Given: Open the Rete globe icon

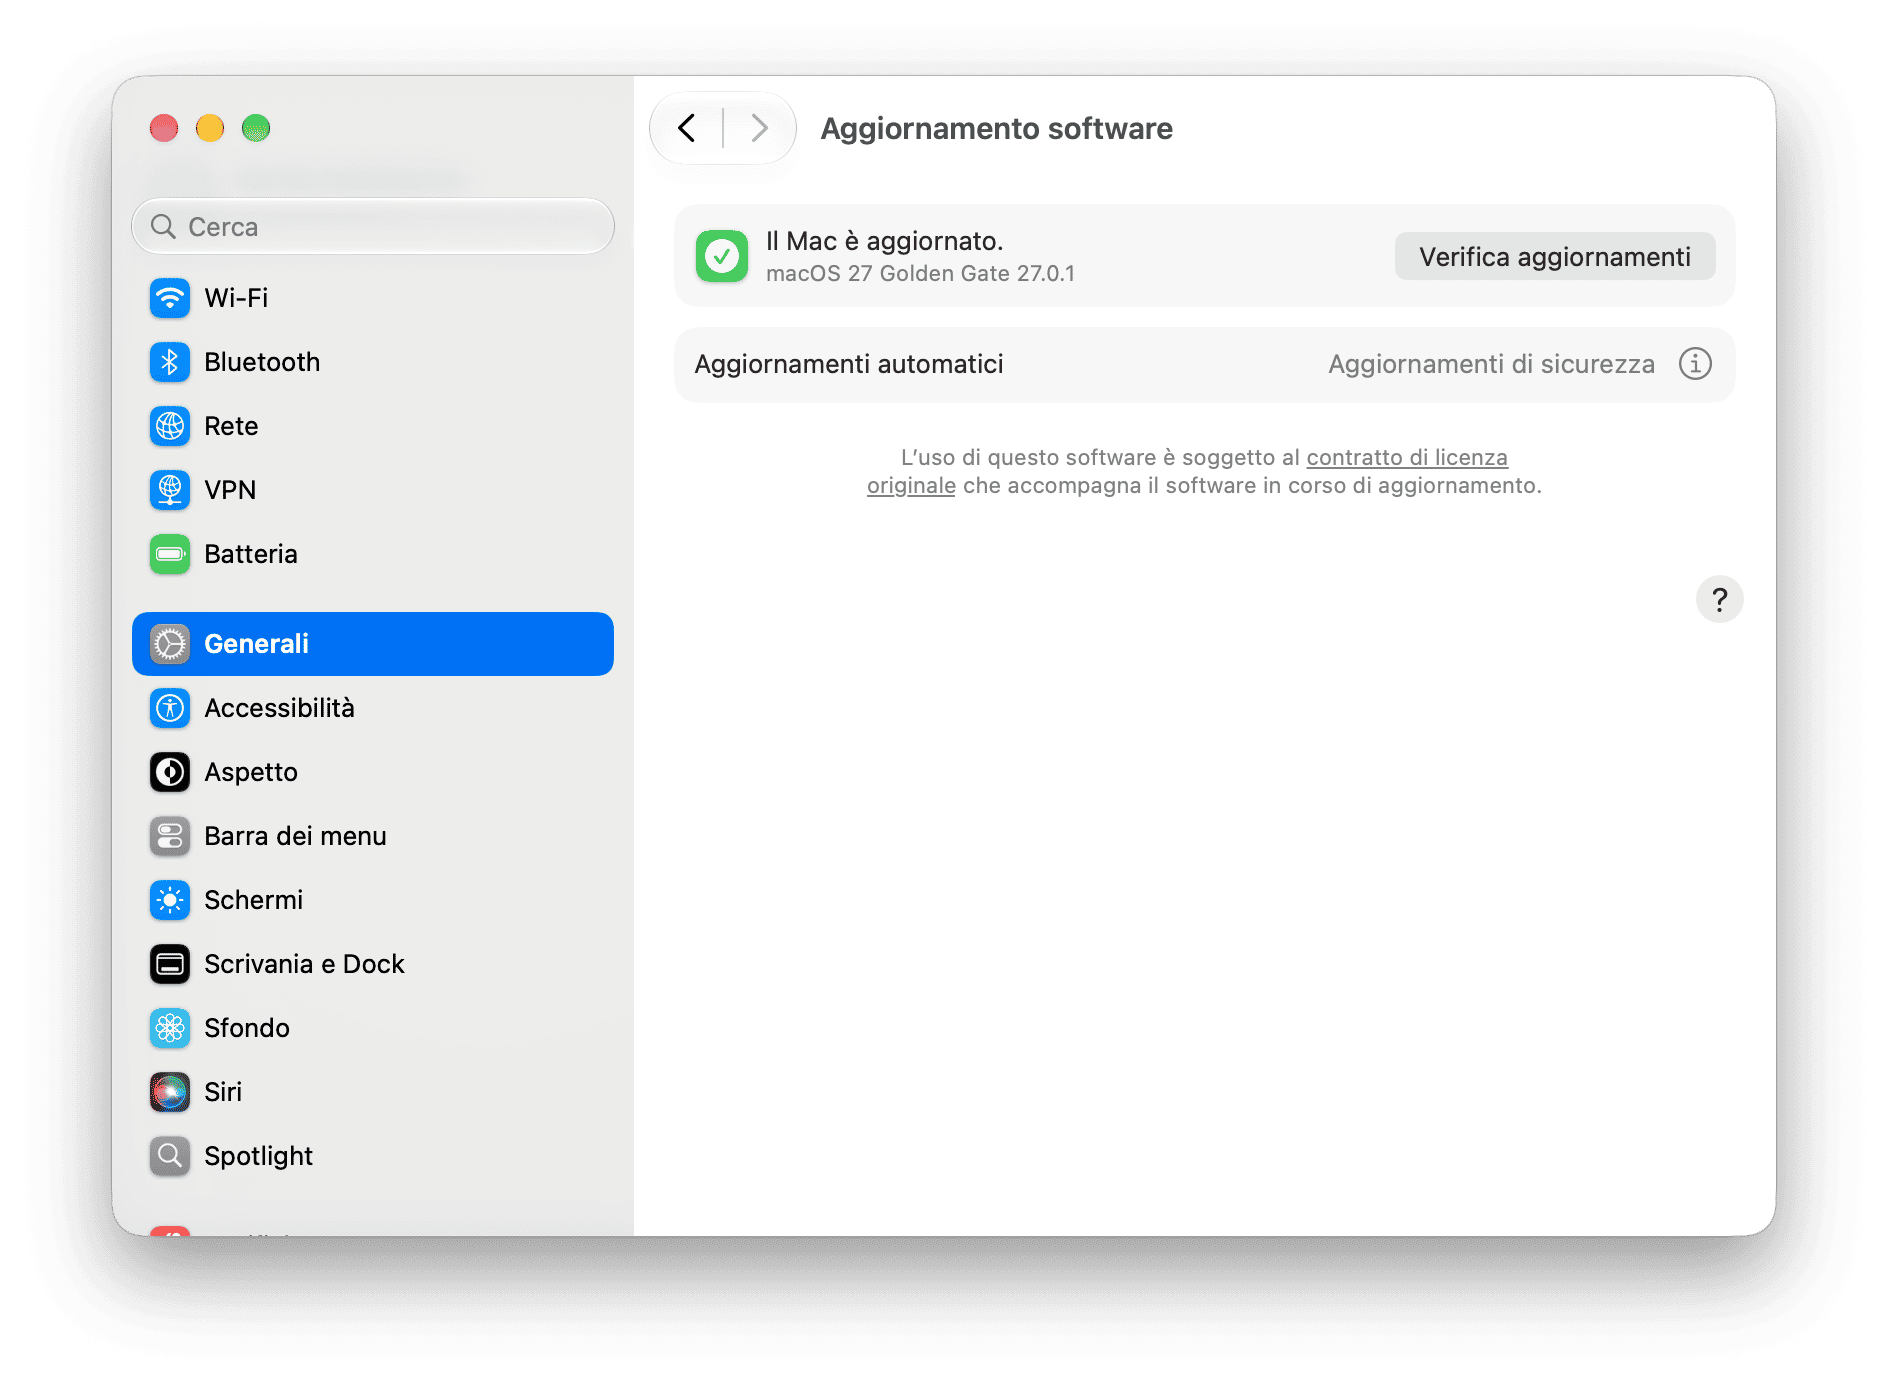Looking at the screenshot, I should pos(170,426).
